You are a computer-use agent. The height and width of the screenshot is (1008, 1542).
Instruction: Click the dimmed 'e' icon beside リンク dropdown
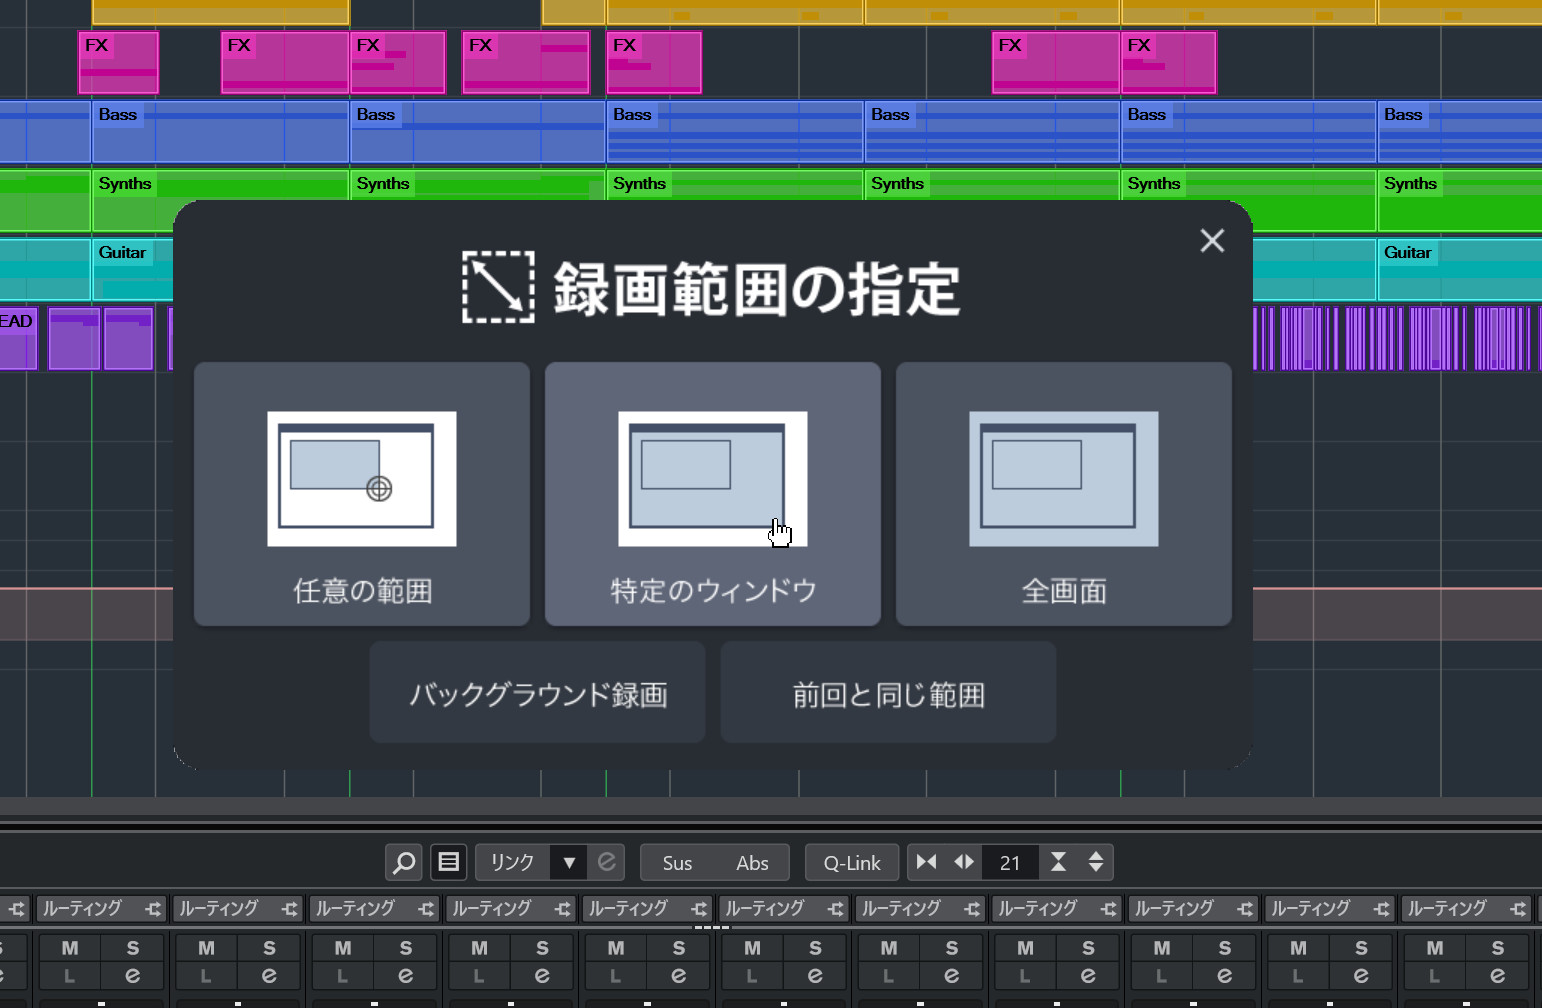point(606,862)
